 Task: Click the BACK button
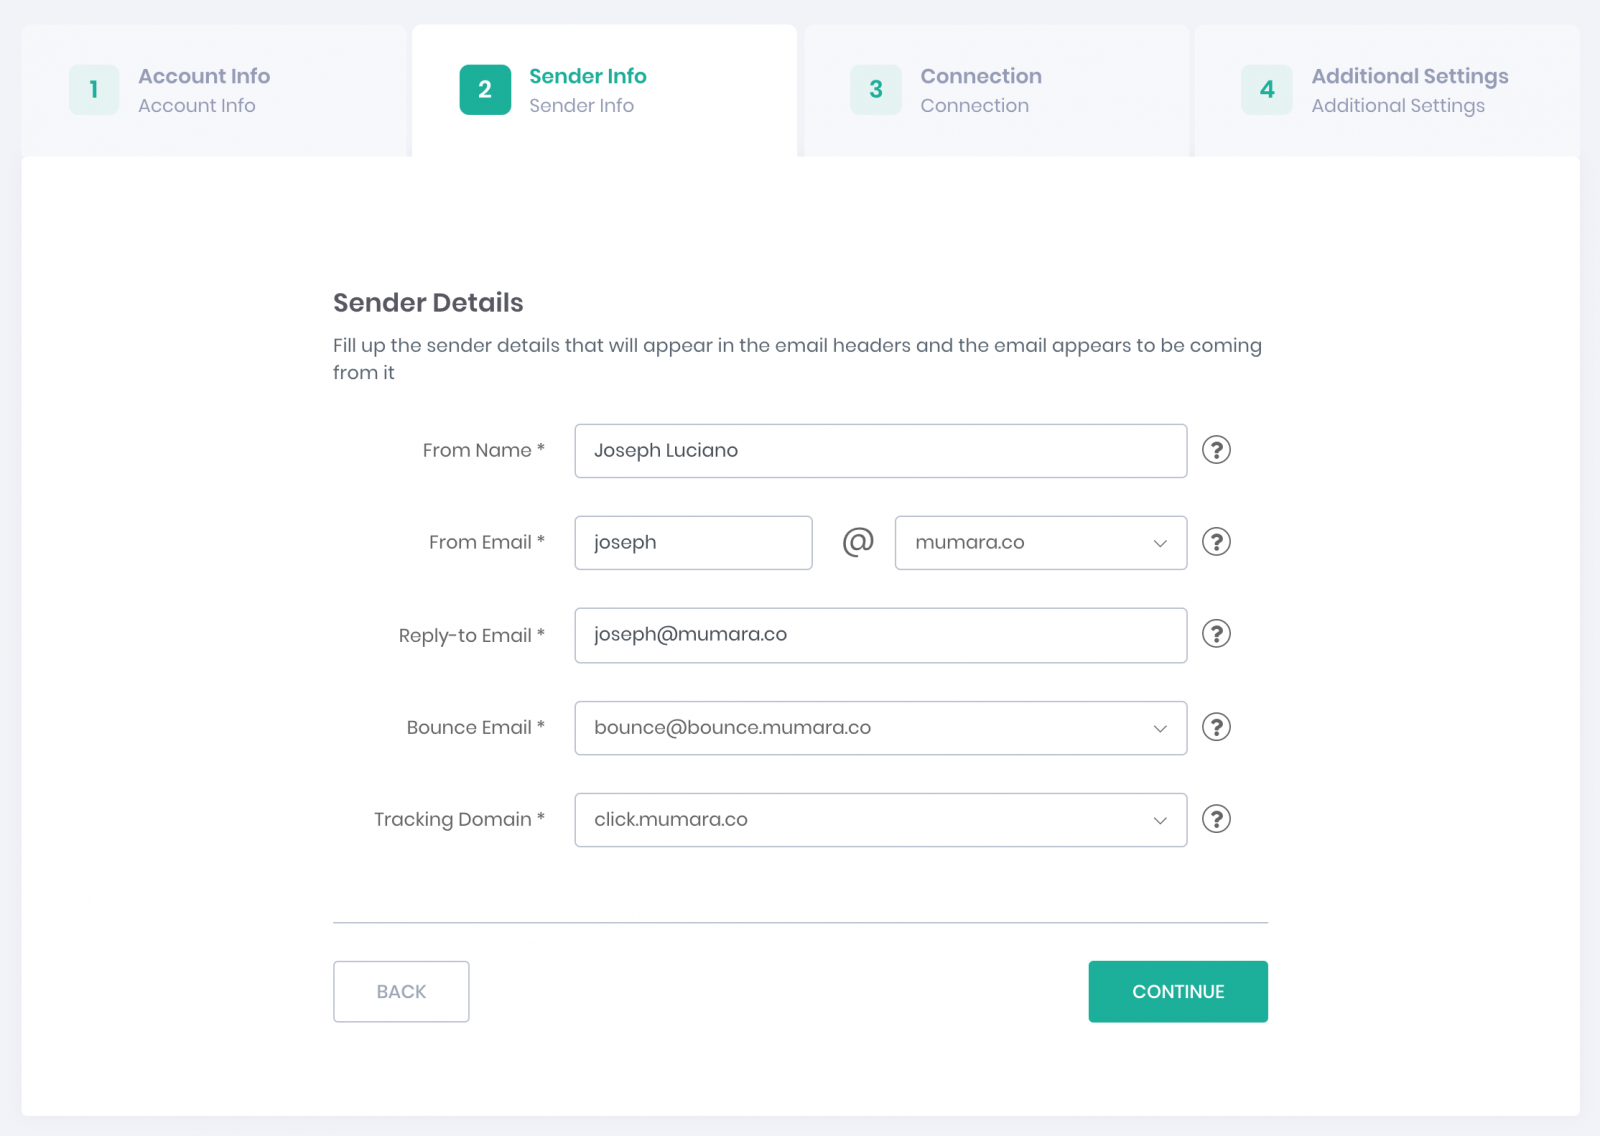pos(401,992)
